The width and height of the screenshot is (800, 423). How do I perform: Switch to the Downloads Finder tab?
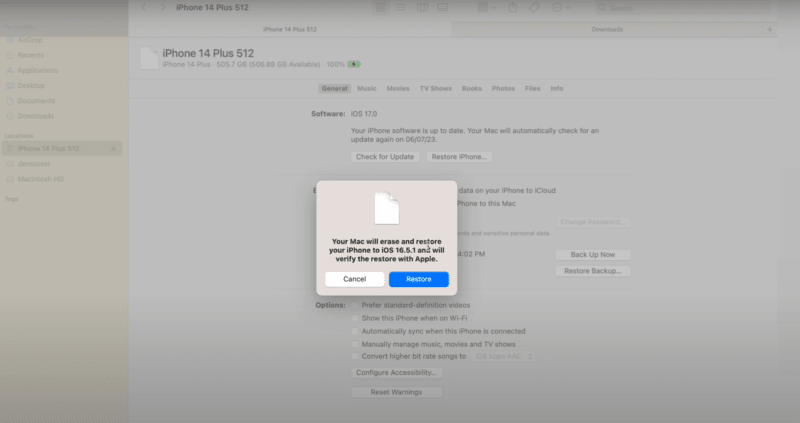607,30
